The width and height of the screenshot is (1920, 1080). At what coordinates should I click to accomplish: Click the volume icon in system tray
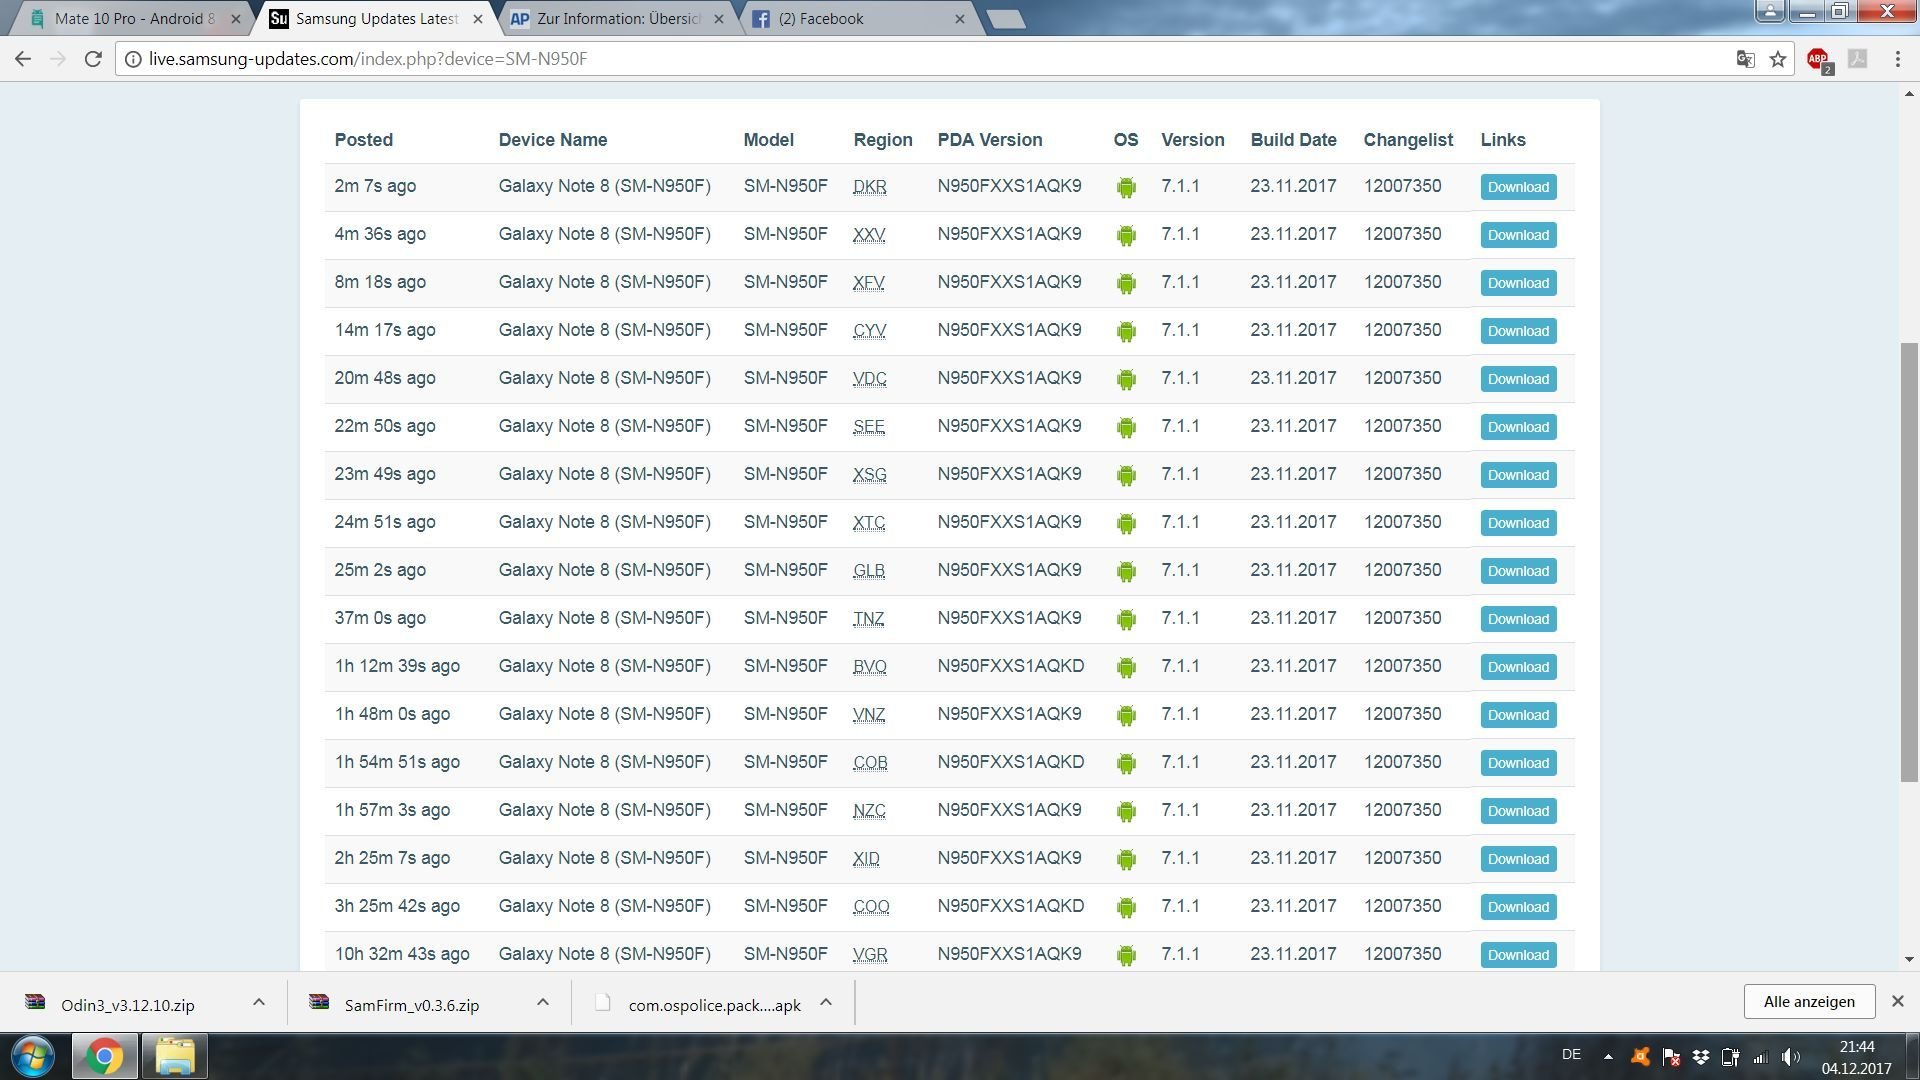pos(1790,1056)
